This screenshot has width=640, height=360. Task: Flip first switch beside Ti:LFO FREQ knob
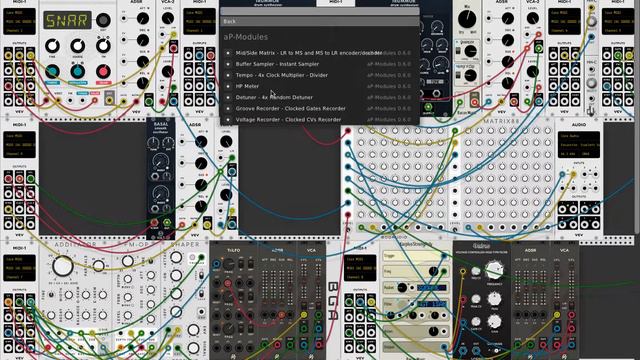click(x=241, y=264)
